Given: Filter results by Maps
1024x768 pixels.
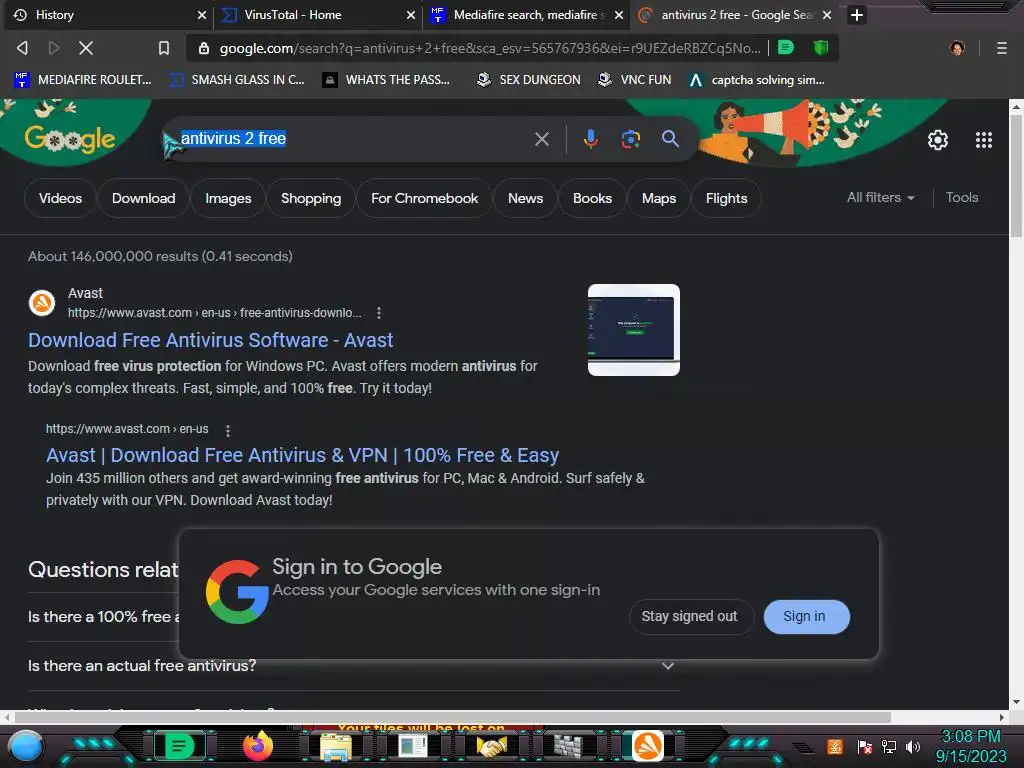Looking at the screenshot, I should (x=659, y=198).
